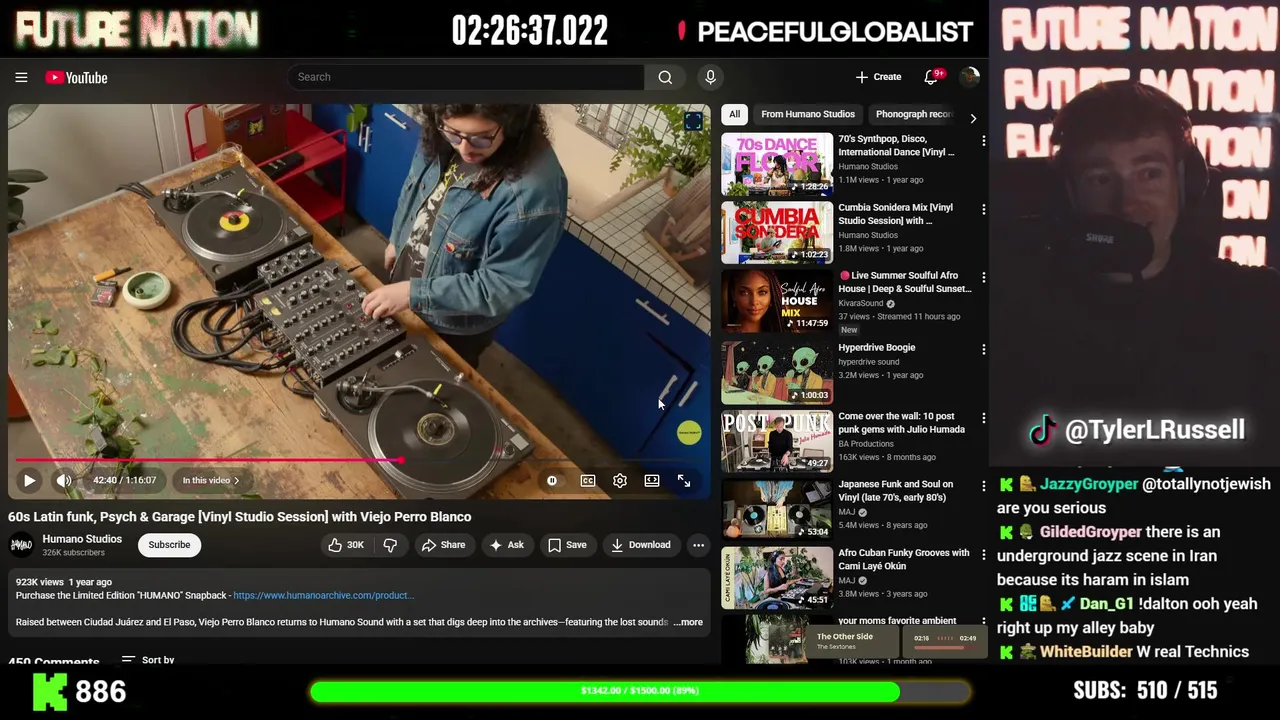Play the paused video
Viewport: 1280px width, 720px height.
click(x=29, y=481)
